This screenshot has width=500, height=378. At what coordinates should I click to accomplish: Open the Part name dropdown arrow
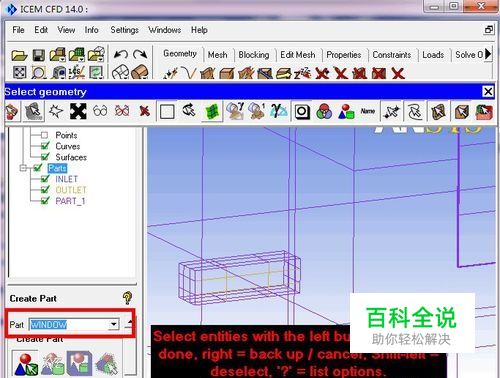114,324
